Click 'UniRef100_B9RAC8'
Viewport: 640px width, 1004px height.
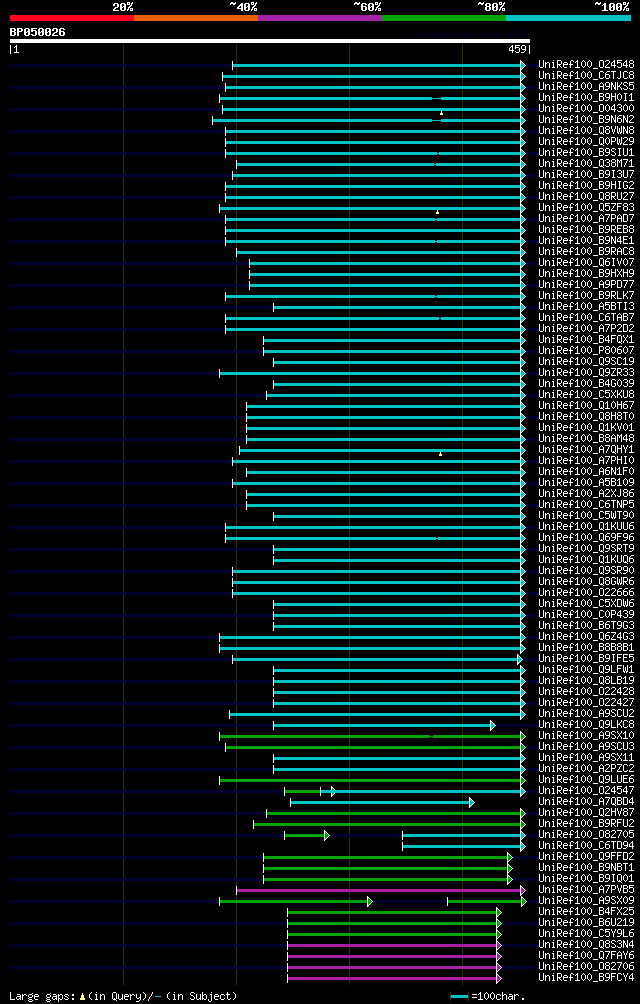(586, 252)
